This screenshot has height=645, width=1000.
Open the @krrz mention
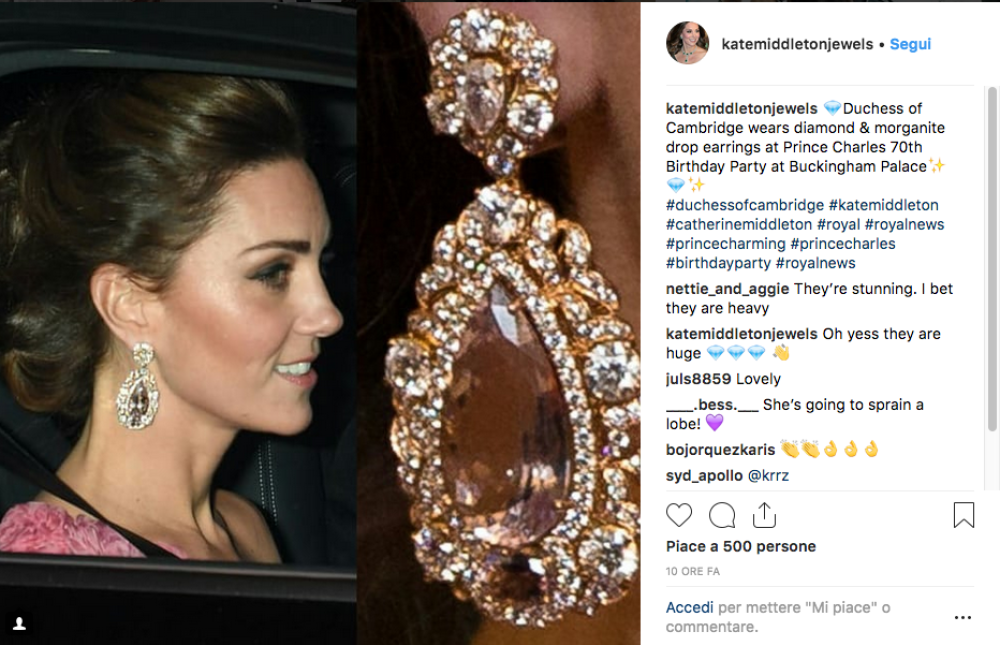tap(768, 475)
